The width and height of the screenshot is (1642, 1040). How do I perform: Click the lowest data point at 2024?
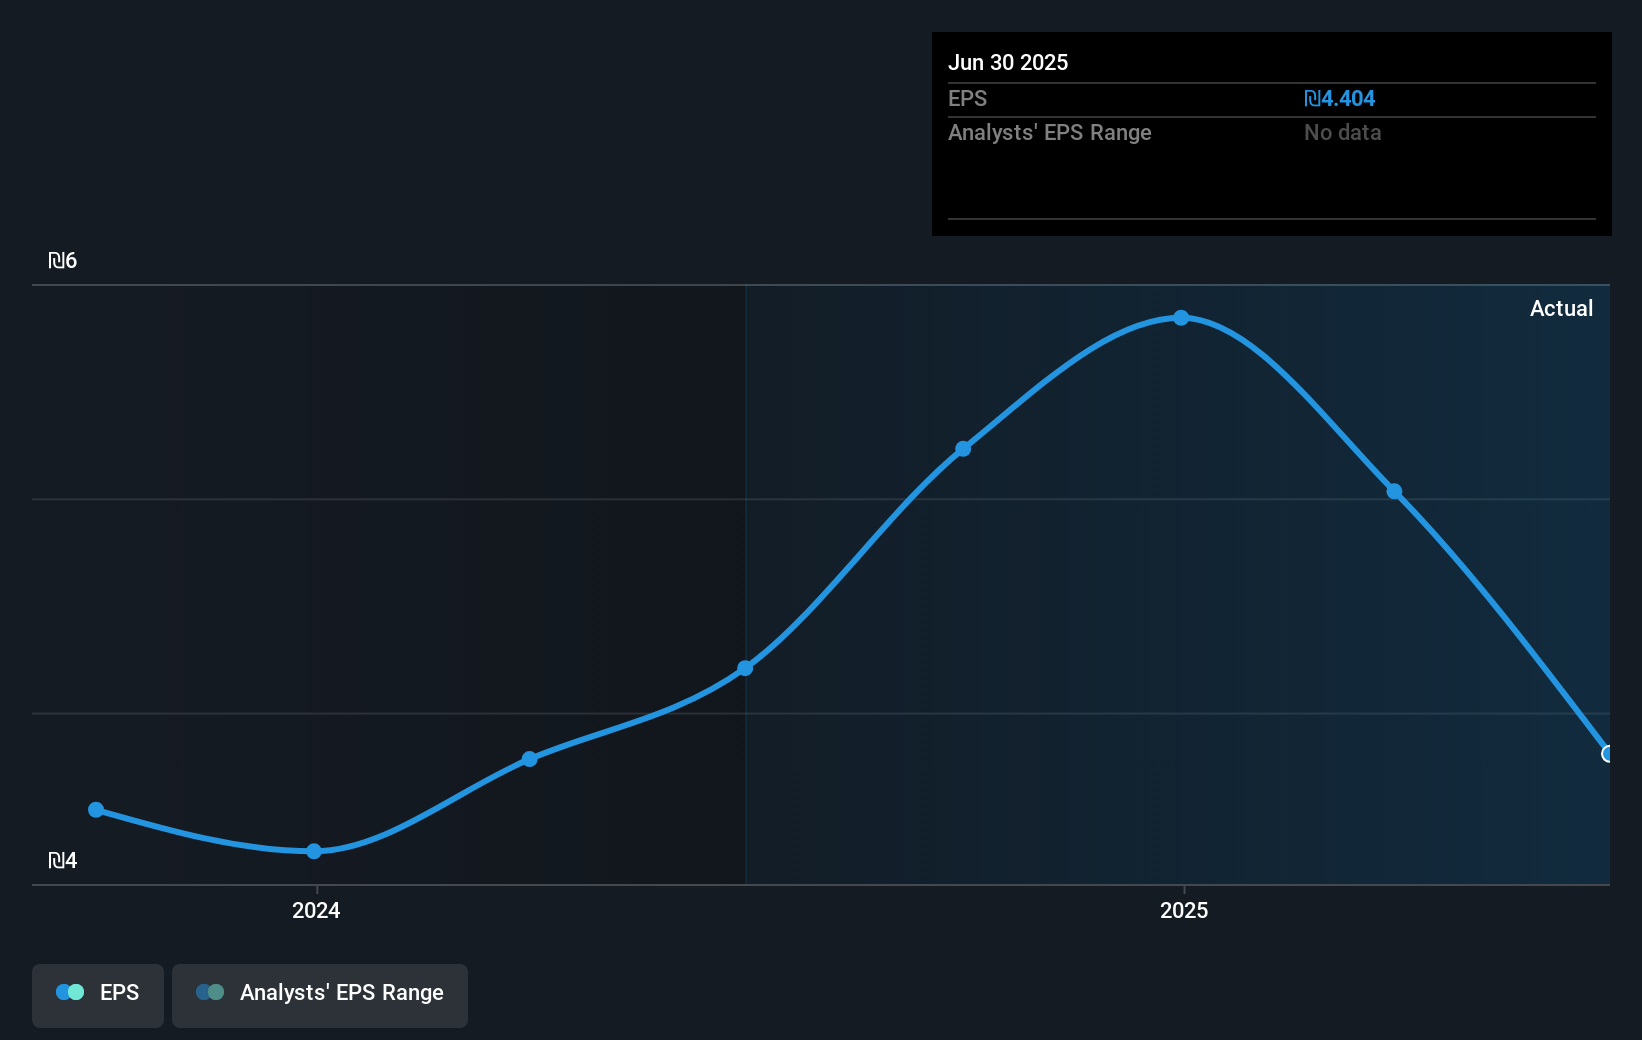coord(315,851)
